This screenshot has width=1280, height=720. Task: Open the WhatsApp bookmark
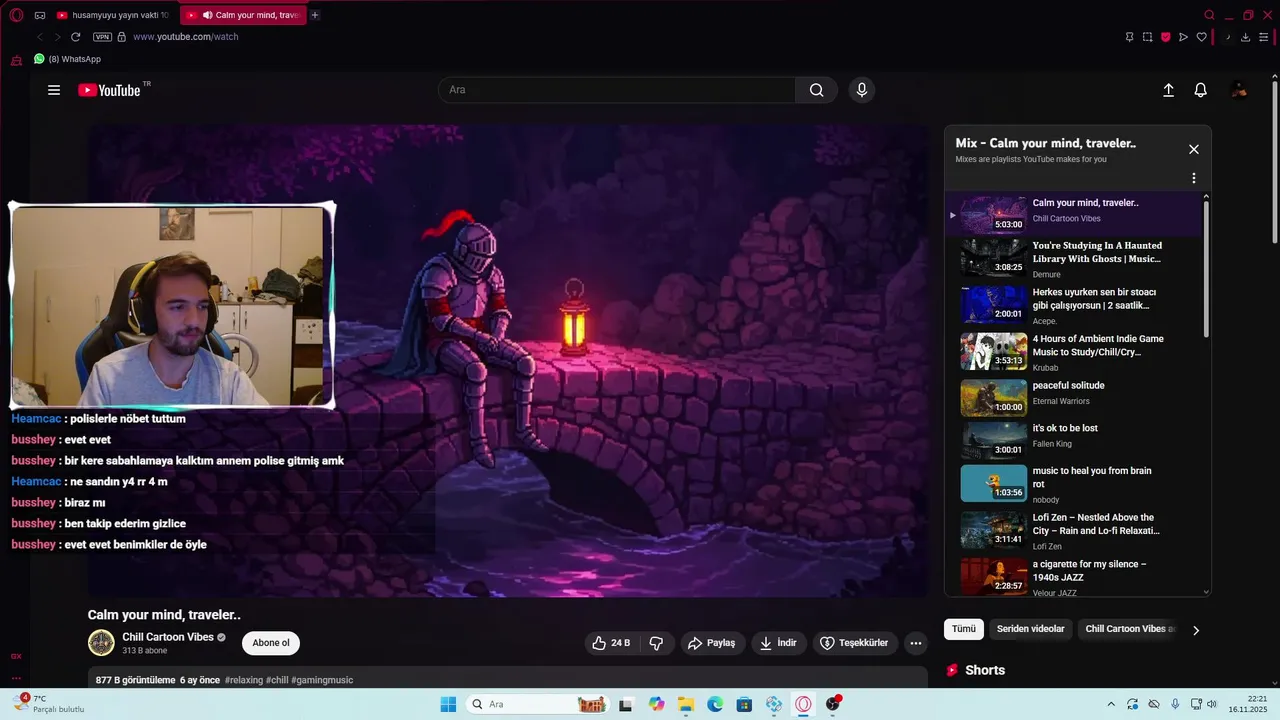(x=67, y=59)
